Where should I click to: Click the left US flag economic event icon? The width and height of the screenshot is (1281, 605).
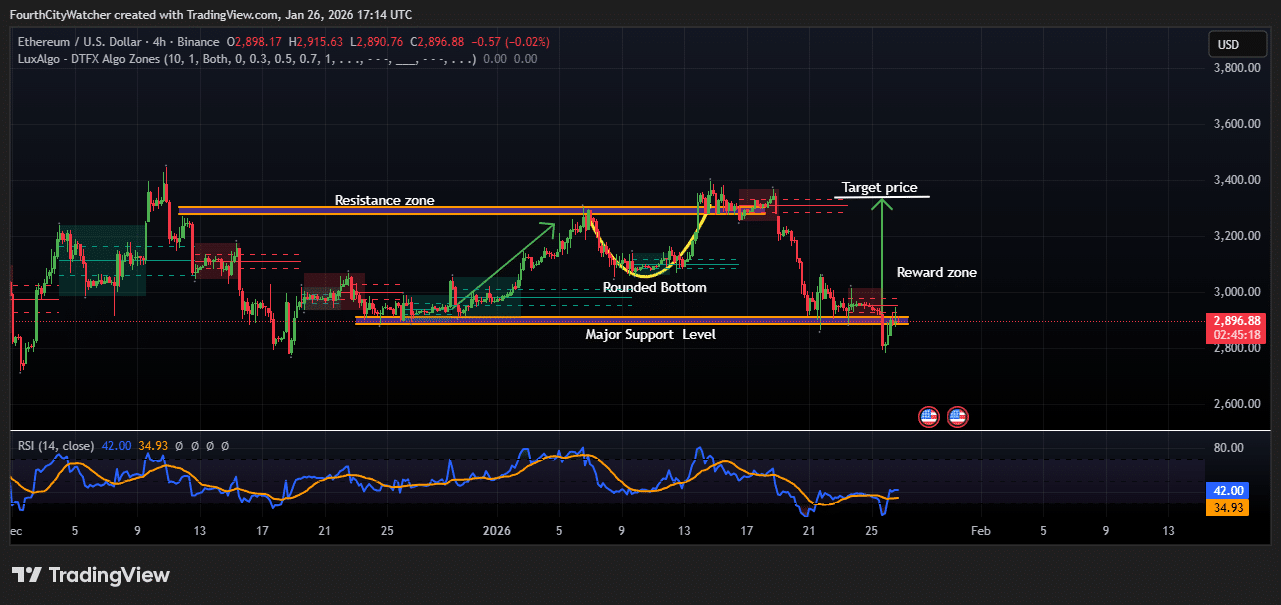pos(929,416)
